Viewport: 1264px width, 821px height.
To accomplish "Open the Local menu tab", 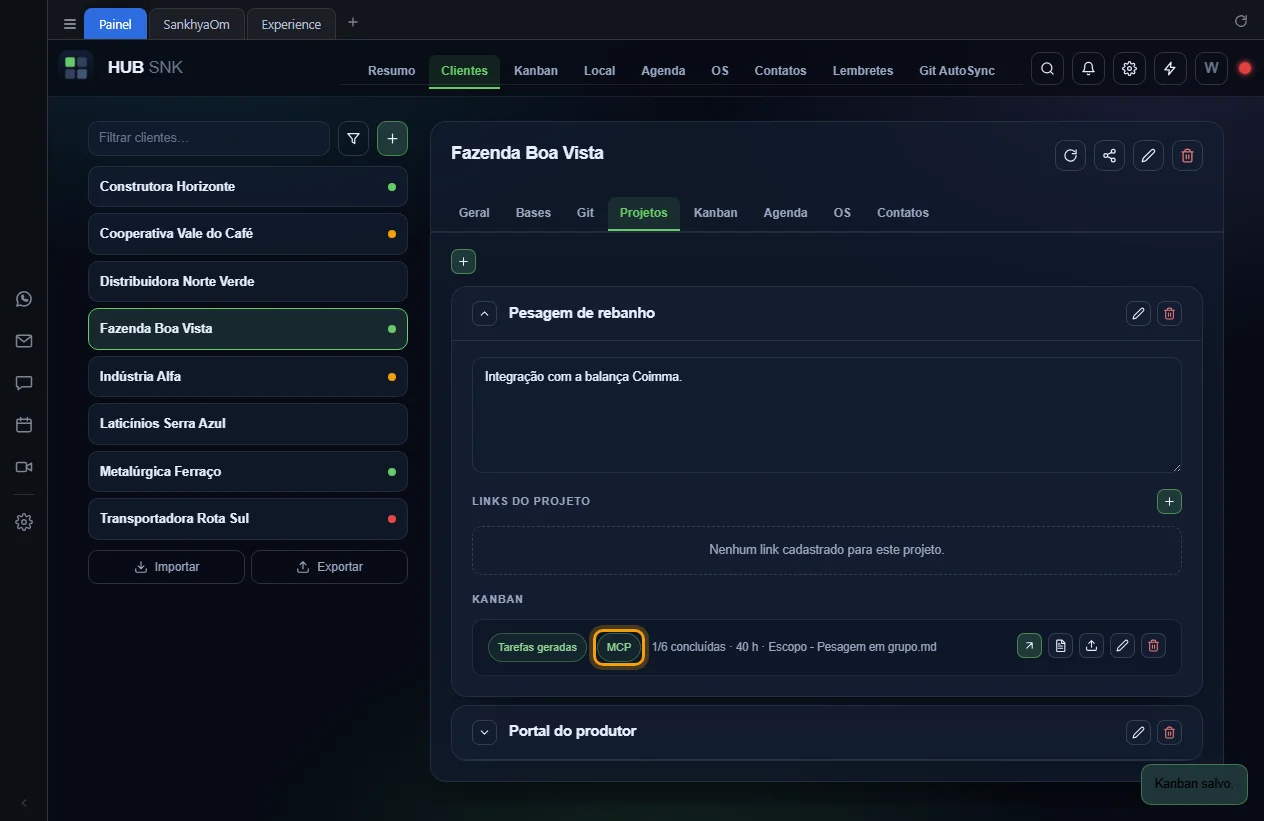I will tap(599, 71).
